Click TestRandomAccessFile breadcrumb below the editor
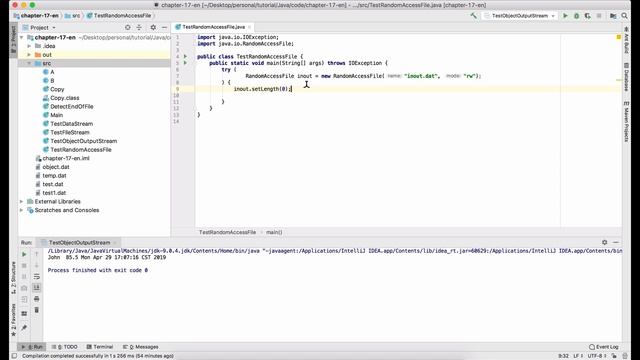This screenshot has width=640, height=360. [227, 232]
